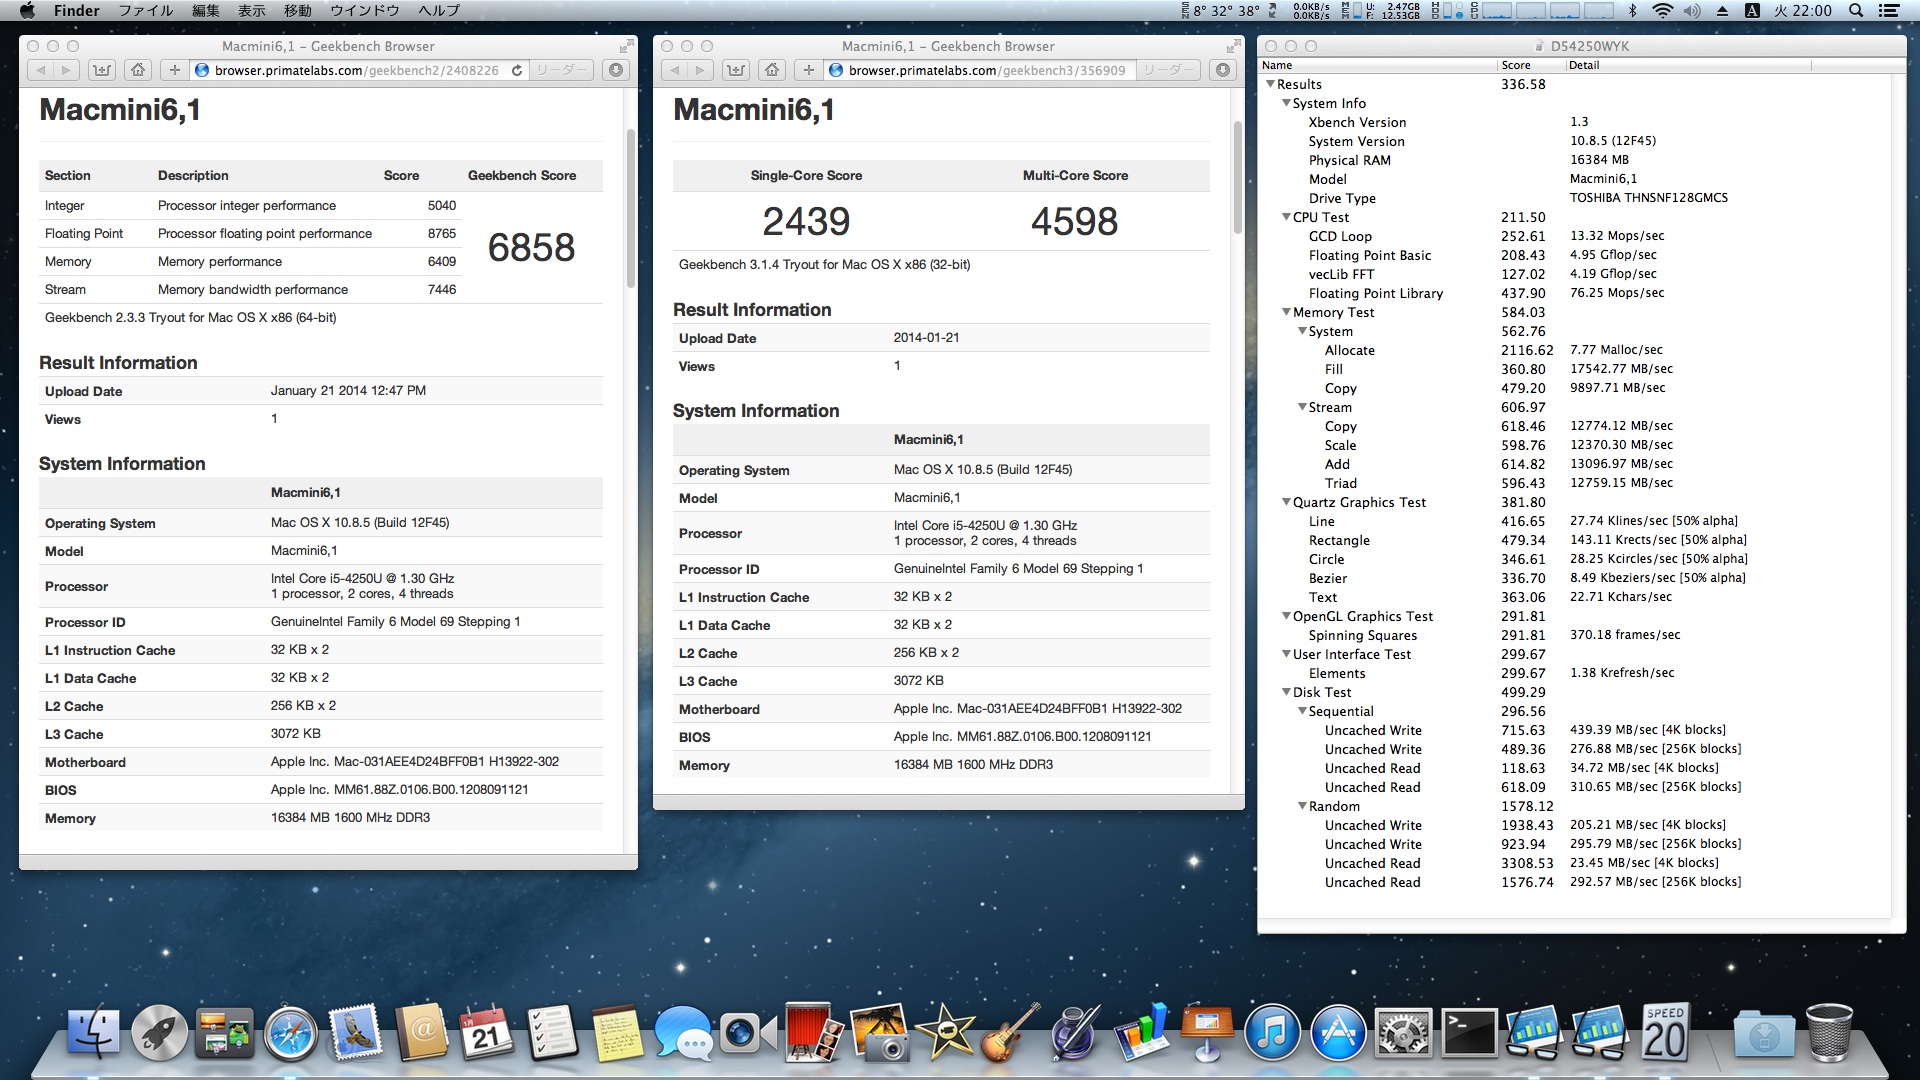Open the home page in geekbench3 Safari window
The image size is (1920, 1080).
[x=772, y=70]
